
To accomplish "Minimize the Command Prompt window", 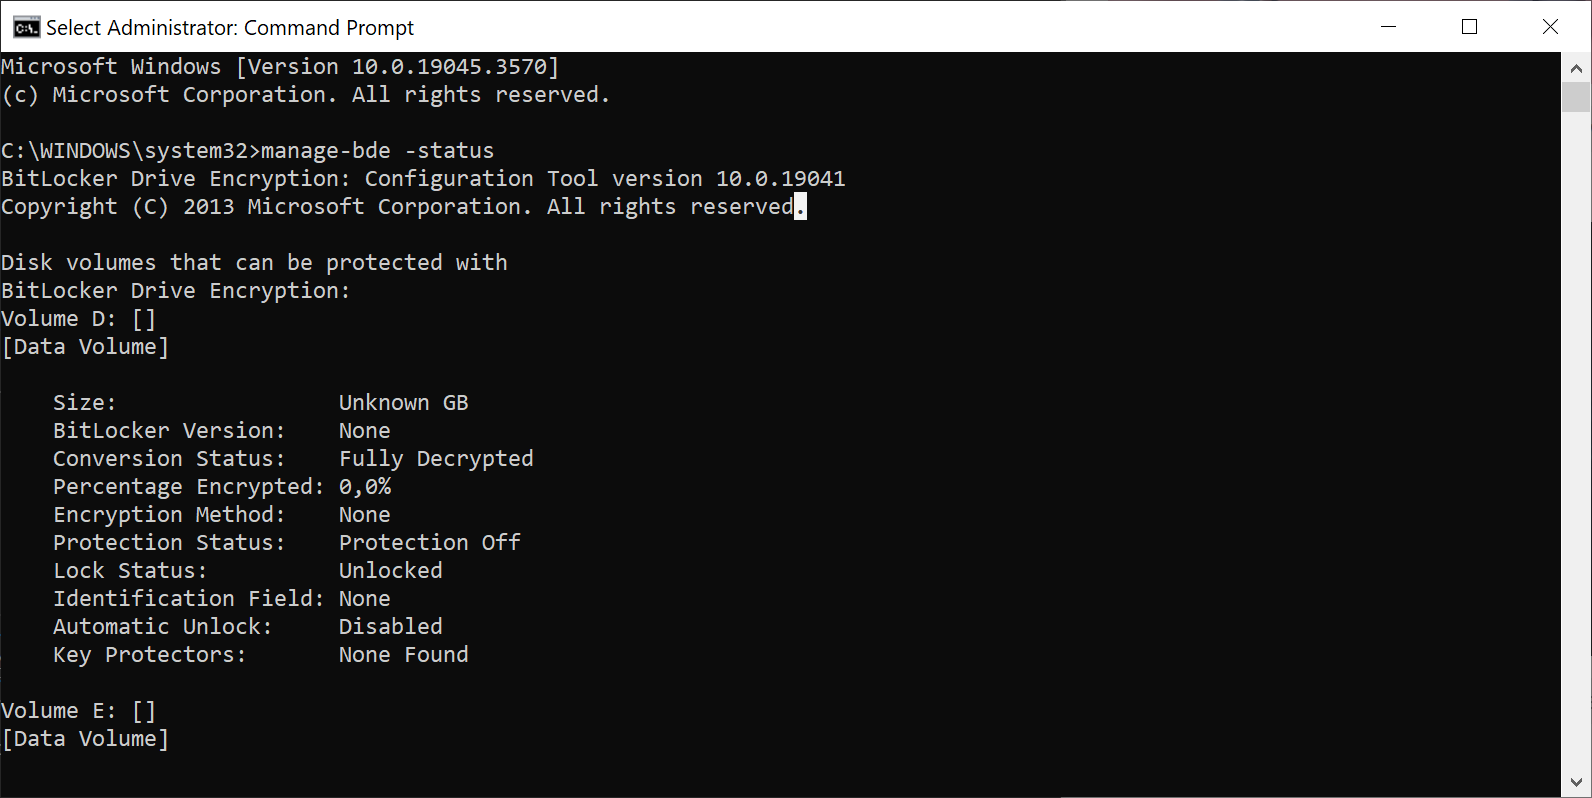I will [x=1388, y=27].
